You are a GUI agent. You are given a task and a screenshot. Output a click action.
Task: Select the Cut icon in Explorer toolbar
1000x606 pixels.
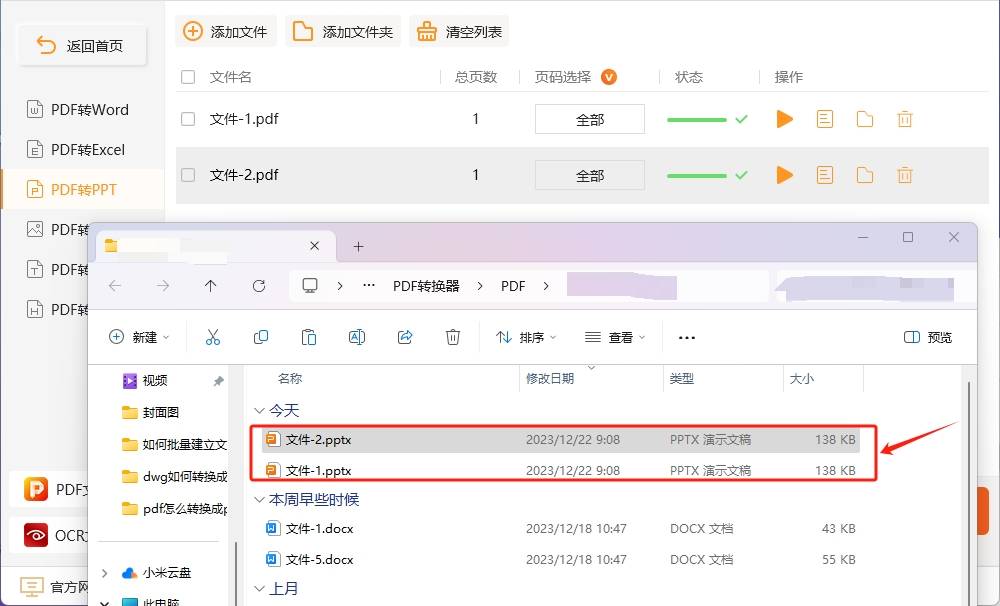click(x=213, y=337)
